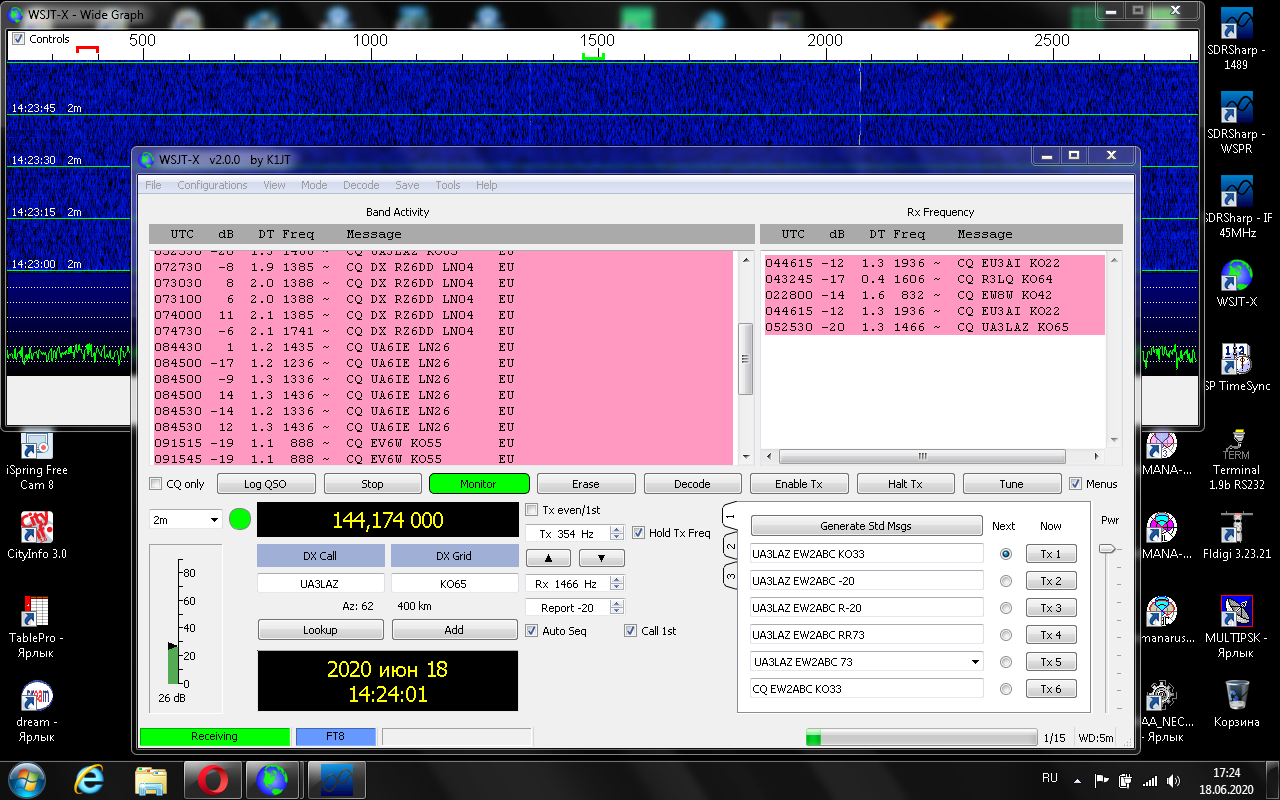Screen dimensions: 1280x800
Task: Expand the Tx 5 message dropdown
Action: 975,662
